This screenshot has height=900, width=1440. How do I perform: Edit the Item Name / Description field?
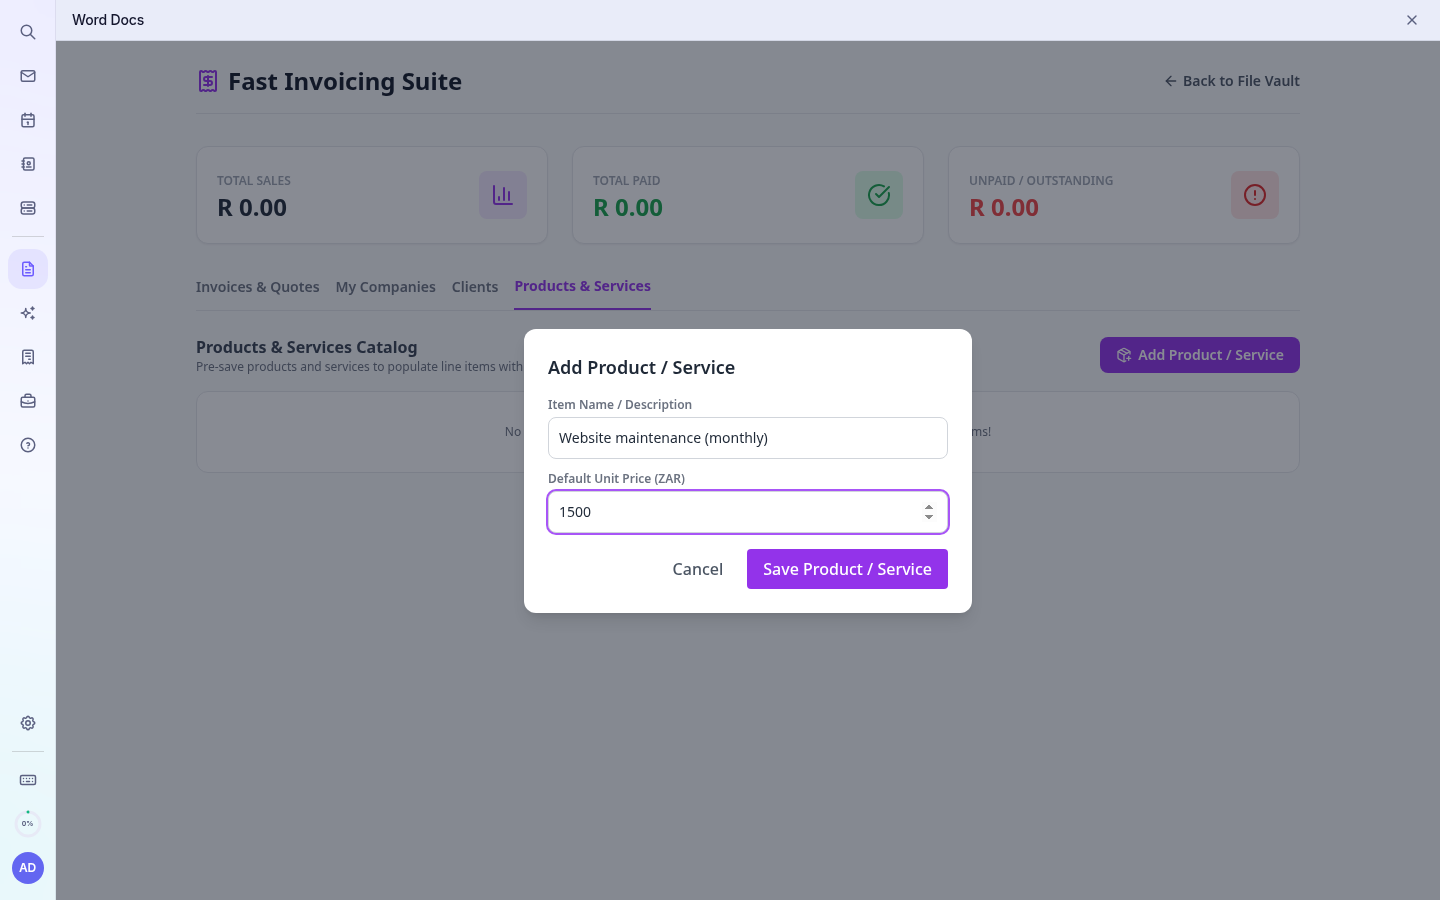click(x=748, y=438)
